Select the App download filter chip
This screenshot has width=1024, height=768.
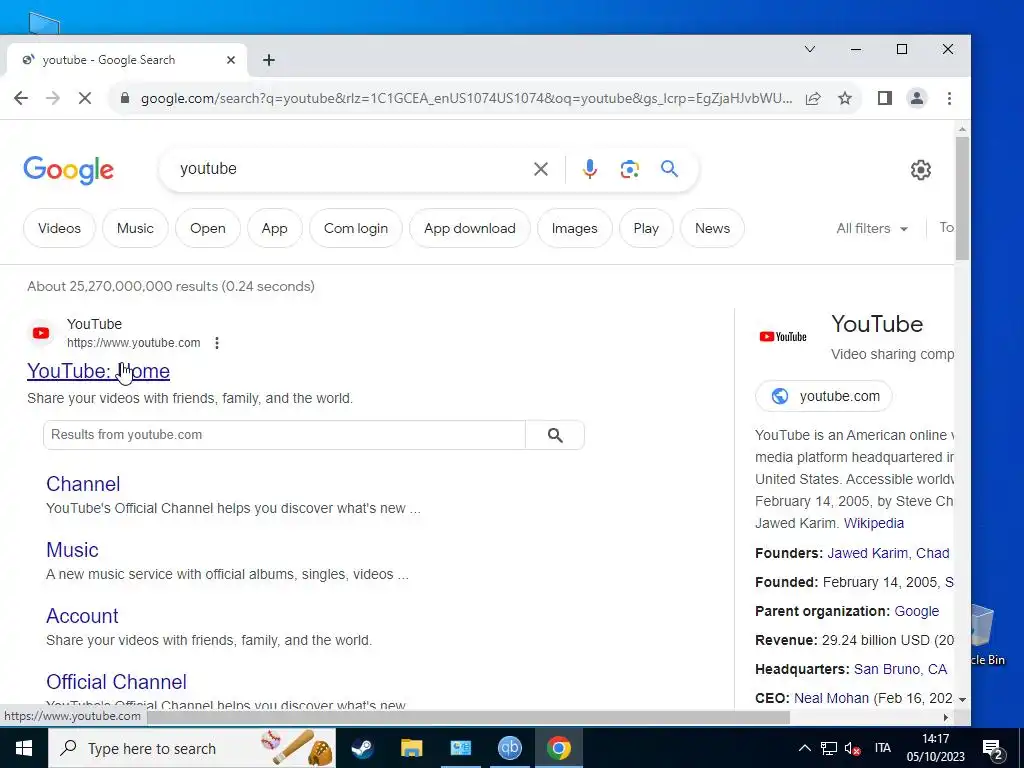coord(470,228)
